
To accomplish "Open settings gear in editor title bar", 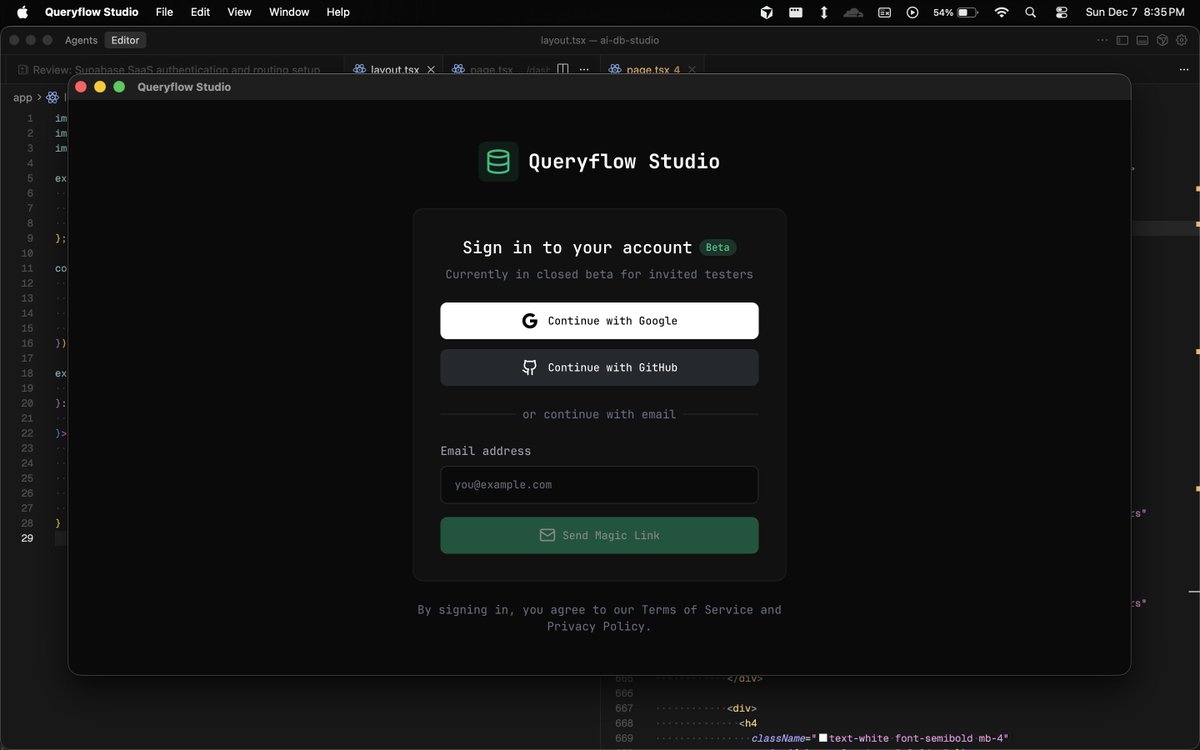I will click(x=1181, y=40).
